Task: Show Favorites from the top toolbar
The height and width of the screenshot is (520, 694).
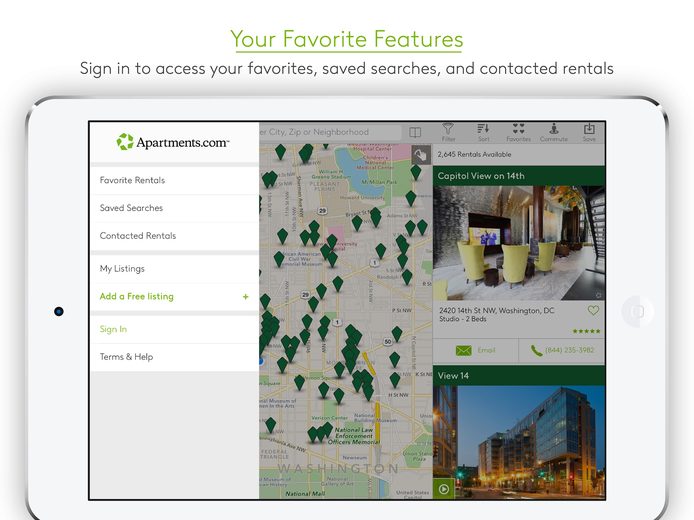Action: (518, 132)
